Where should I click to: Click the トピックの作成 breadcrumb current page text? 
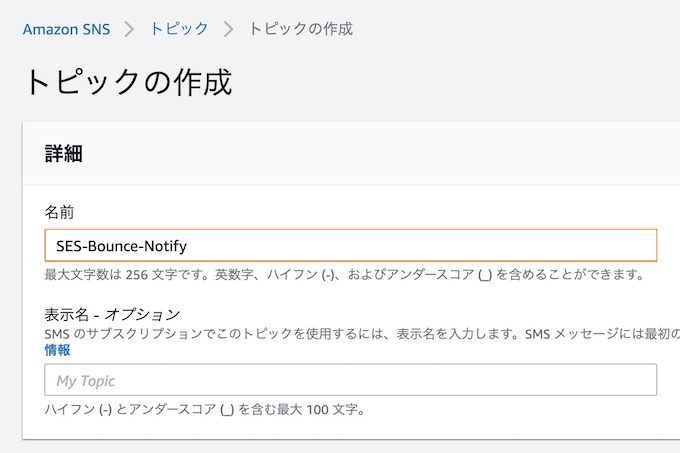click(301, 29)
